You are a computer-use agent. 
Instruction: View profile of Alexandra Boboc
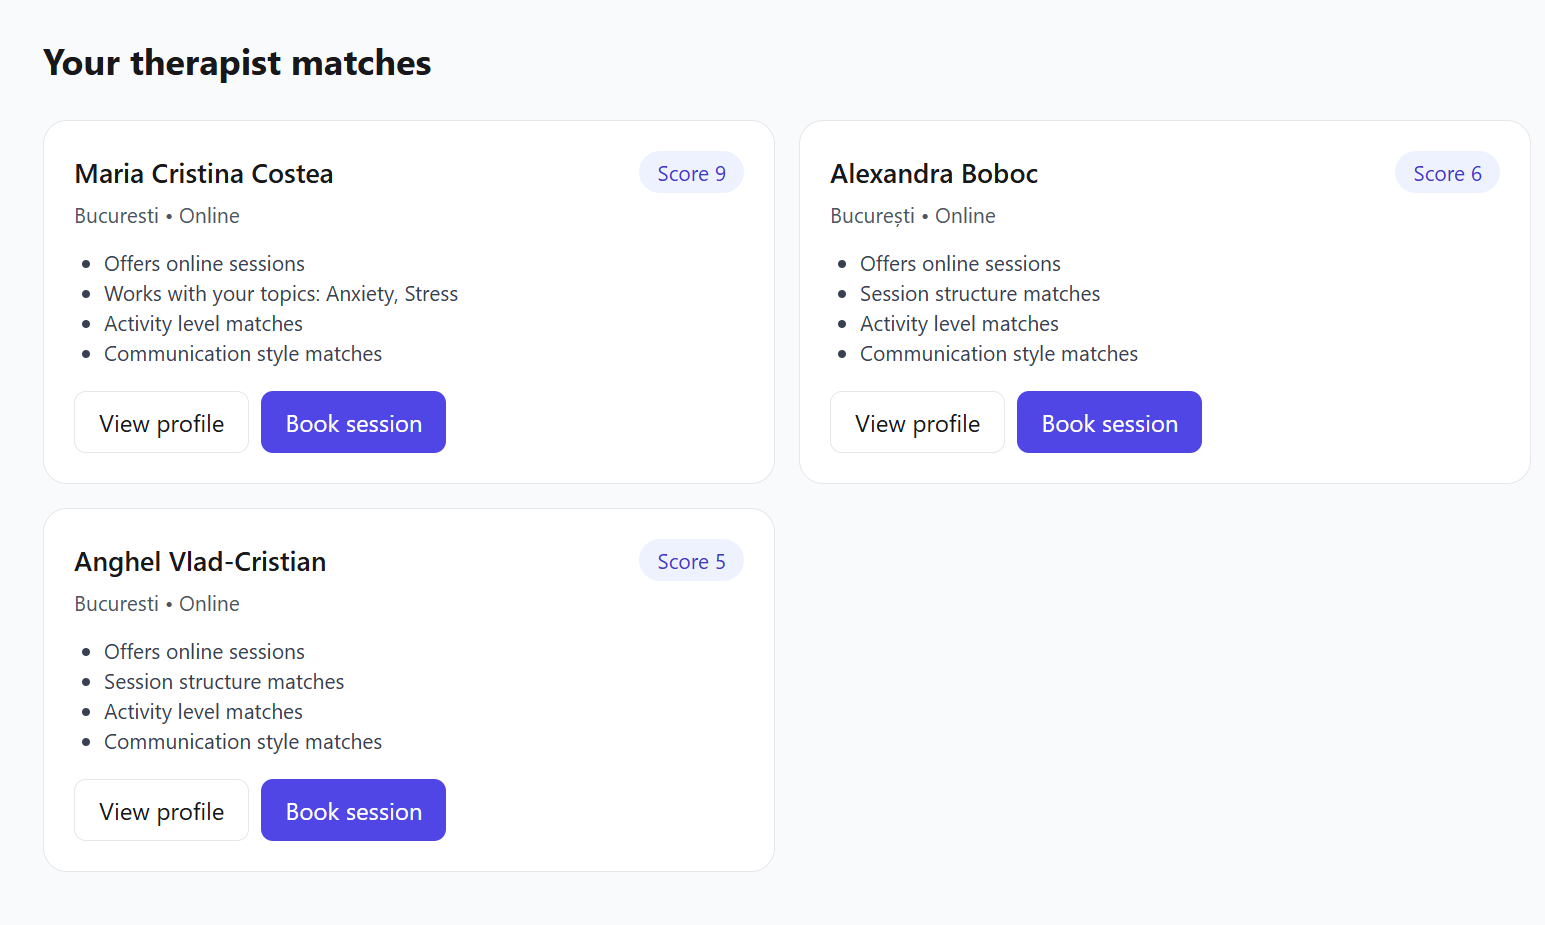tap(917, 423)
